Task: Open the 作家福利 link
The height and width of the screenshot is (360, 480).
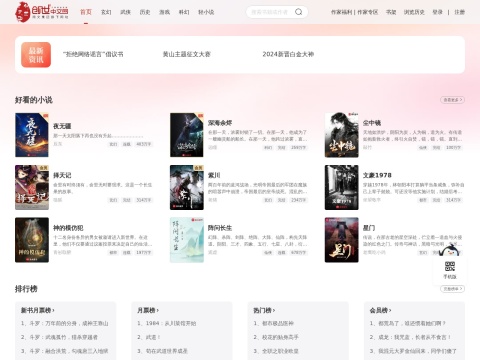Action: [x=341, y=12]
